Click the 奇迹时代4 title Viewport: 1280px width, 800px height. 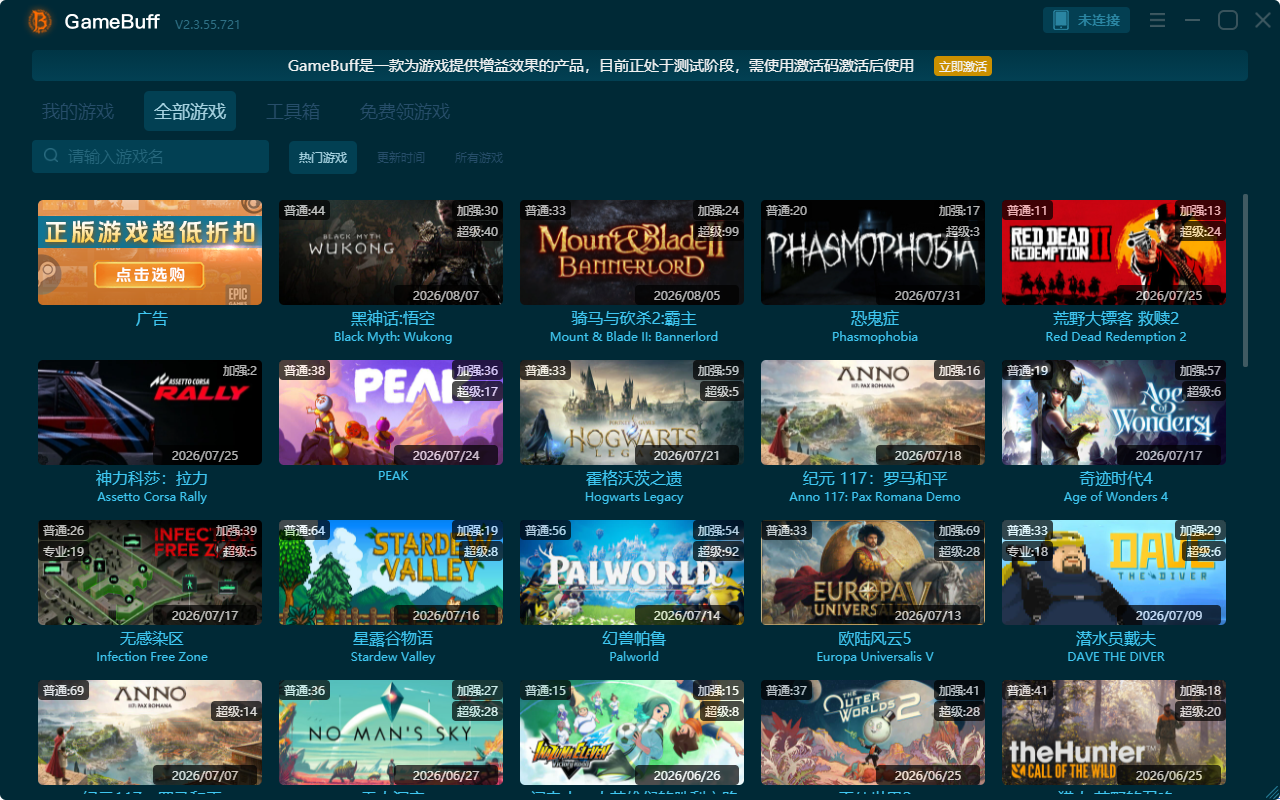point(1116,479)
